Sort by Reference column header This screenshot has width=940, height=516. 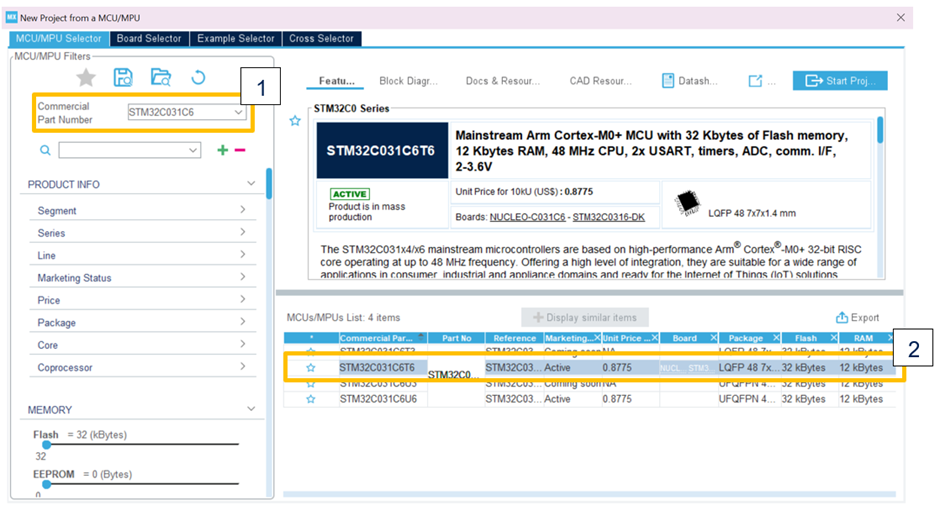[514, 338]
